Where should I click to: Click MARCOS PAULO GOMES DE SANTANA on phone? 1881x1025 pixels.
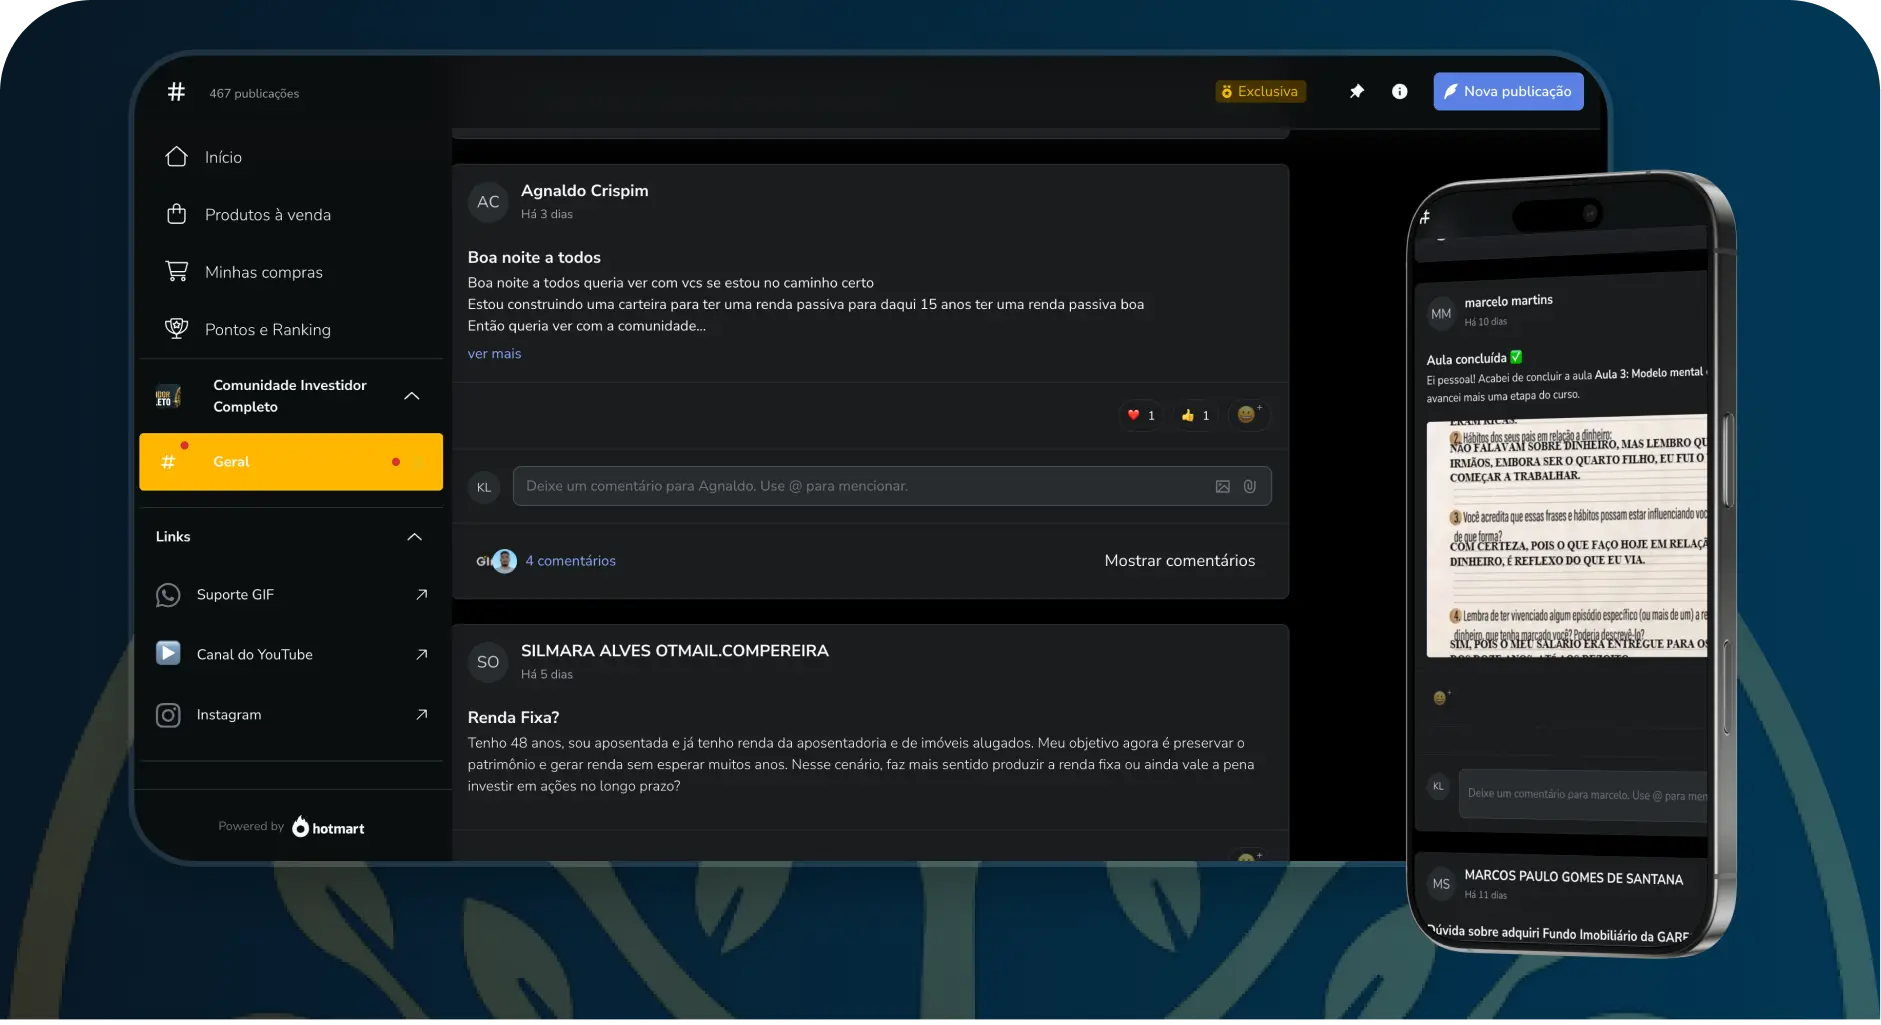point(1574,877)
